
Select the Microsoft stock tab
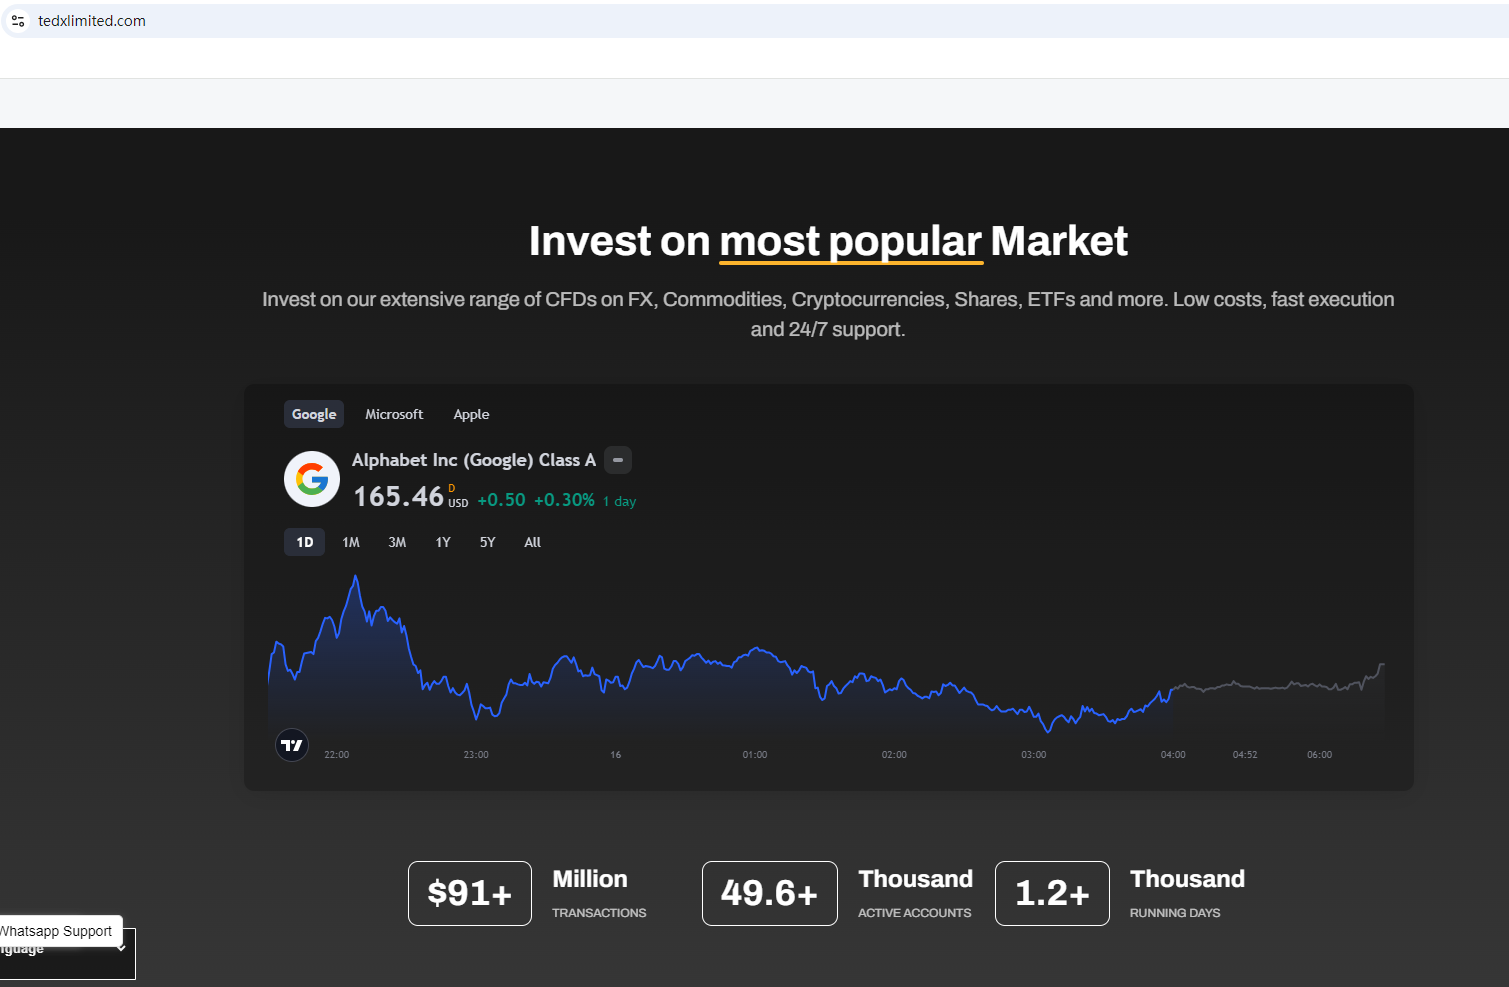coord(394,414)
